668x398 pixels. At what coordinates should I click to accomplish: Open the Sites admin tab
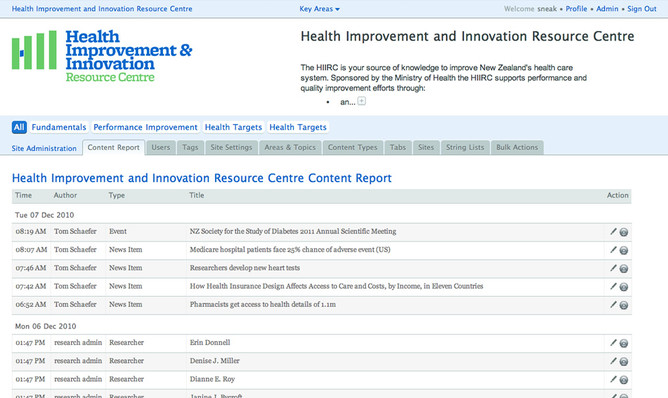pyautogui.click(x=426, y=147)
